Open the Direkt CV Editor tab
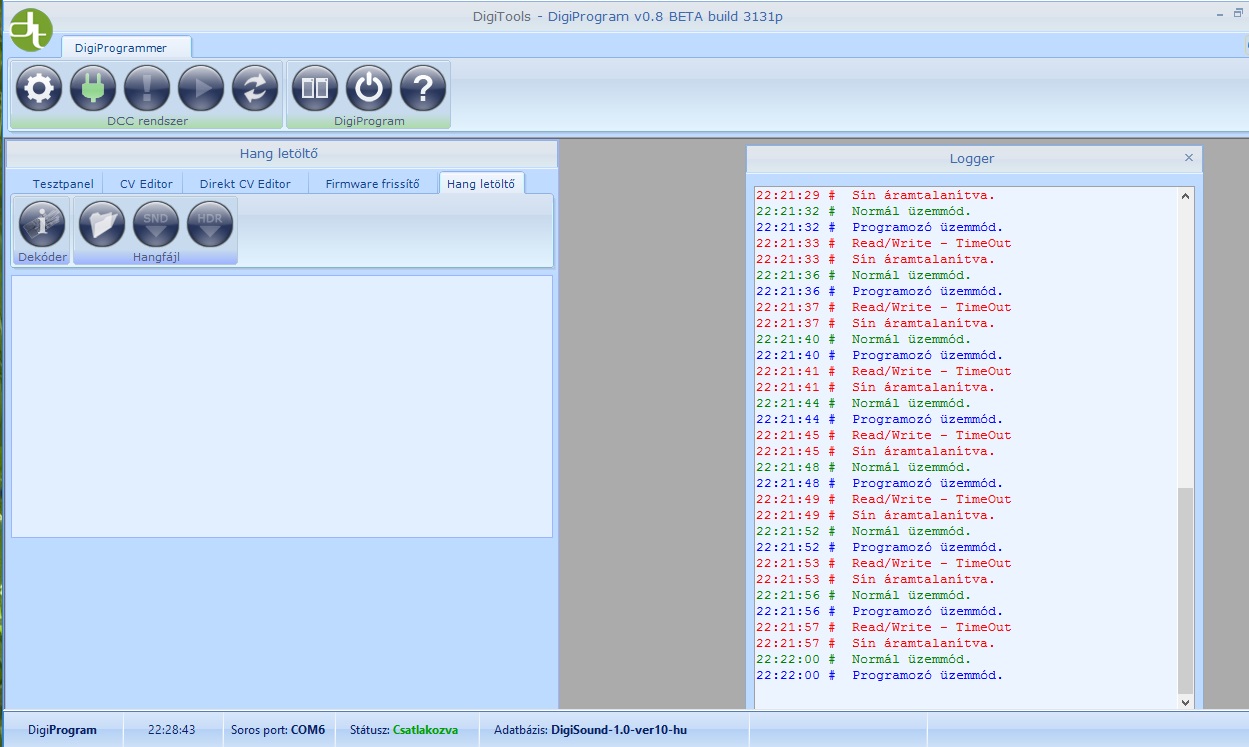The image size is (1249, 747). coord(245,184)
